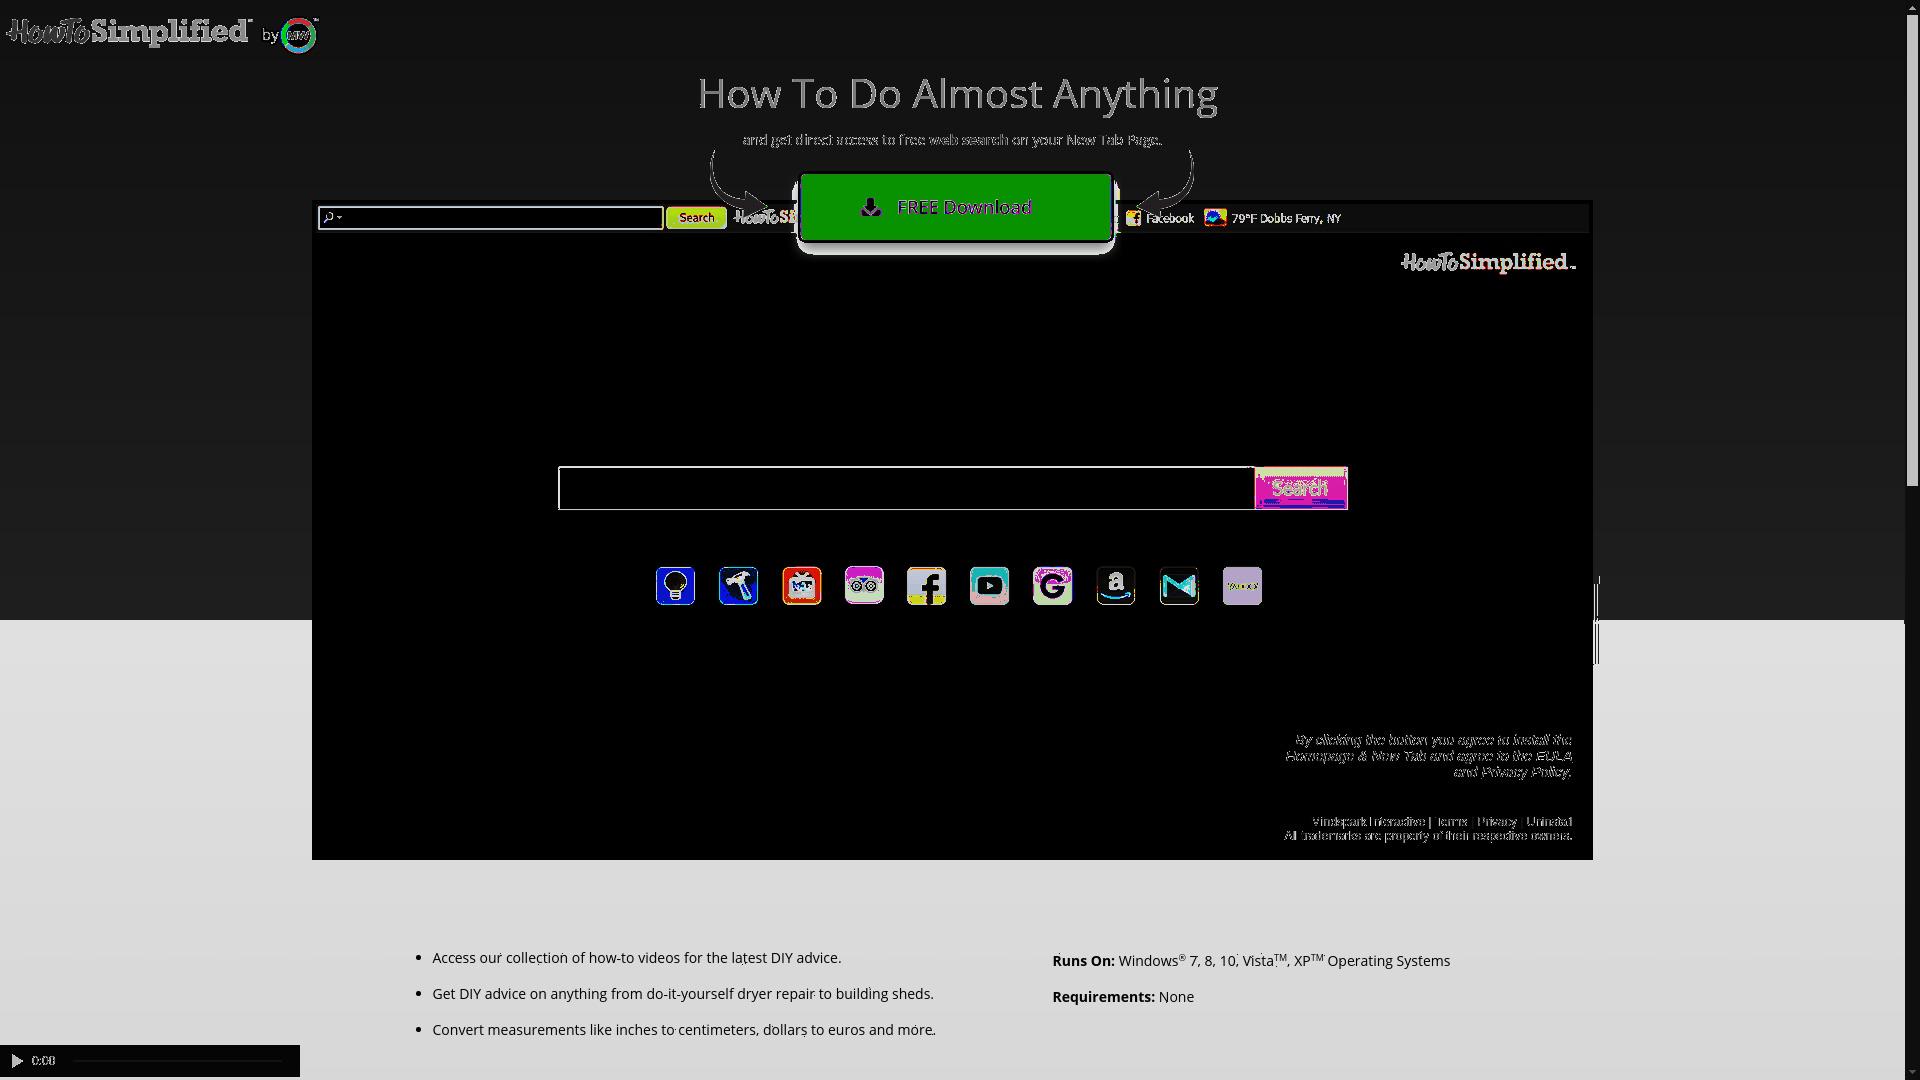The width and height of the screenshot is (1920, 1080).
Task: Click the green FREE Download button
Action: point(955,207)
